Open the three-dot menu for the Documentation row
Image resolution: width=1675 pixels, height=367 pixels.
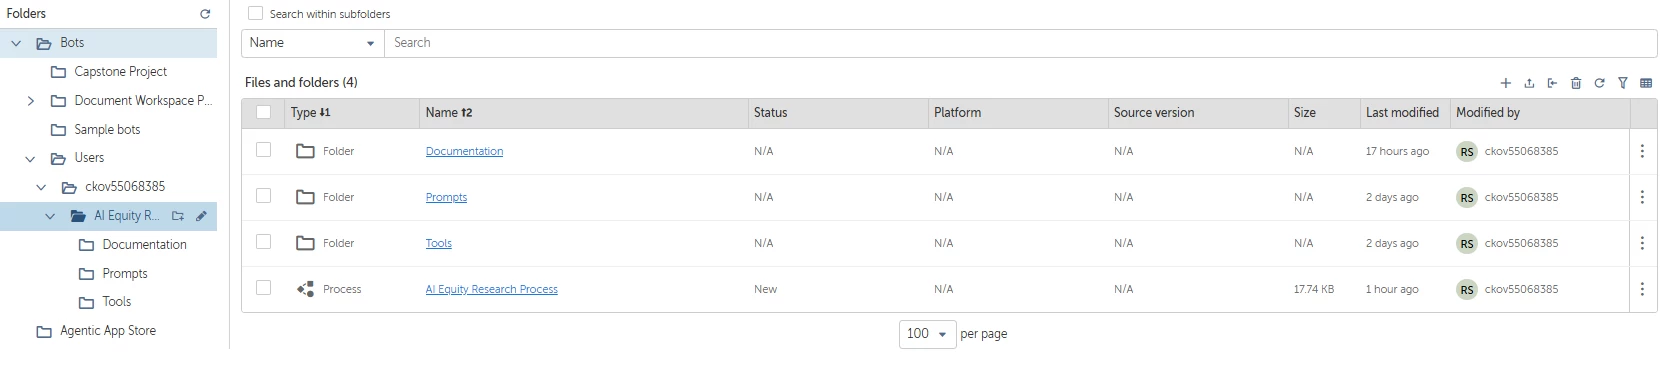click(x=1642, y=151)
